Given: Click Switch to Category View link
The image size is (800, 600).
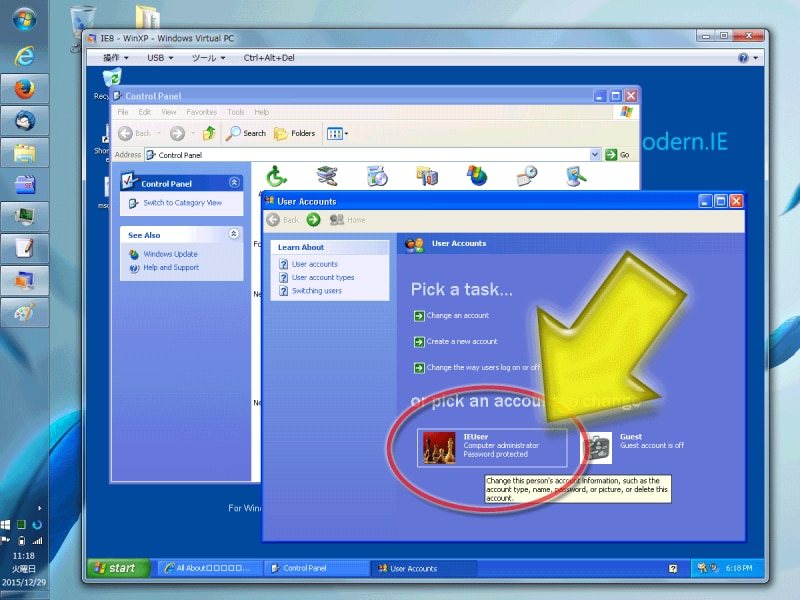Looking at the screenshot, I should click(x=182, y=203).
